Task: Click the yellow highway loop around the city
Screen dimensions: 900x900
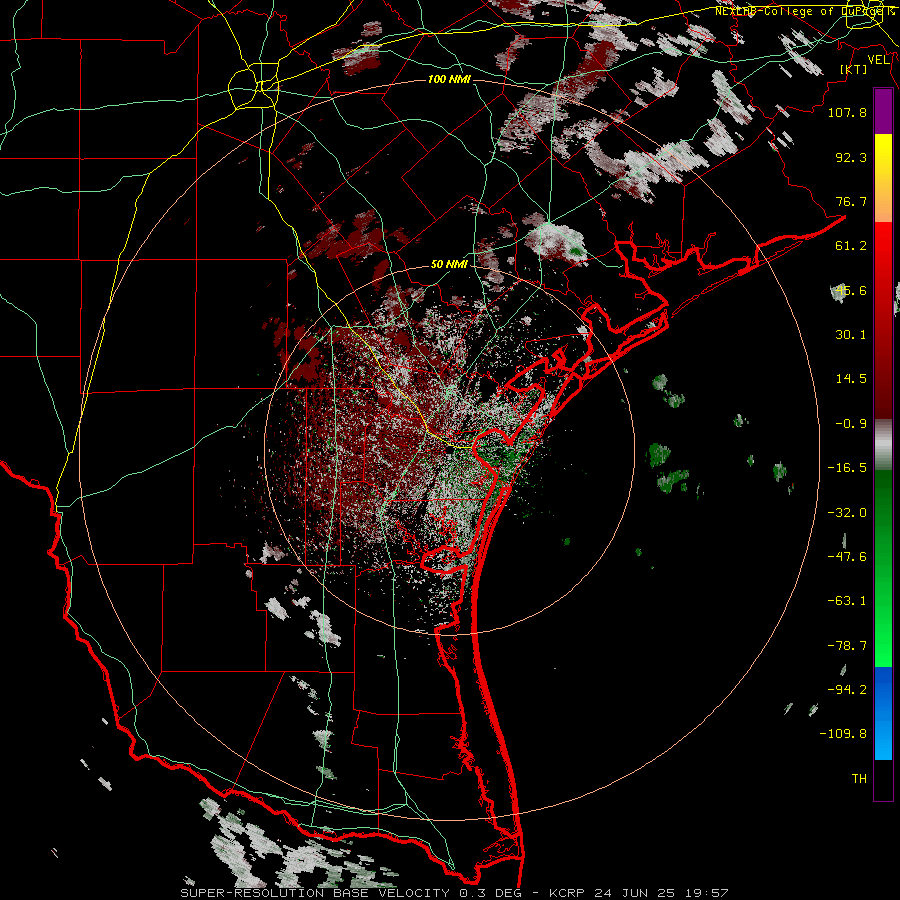Action: (253, 88)
